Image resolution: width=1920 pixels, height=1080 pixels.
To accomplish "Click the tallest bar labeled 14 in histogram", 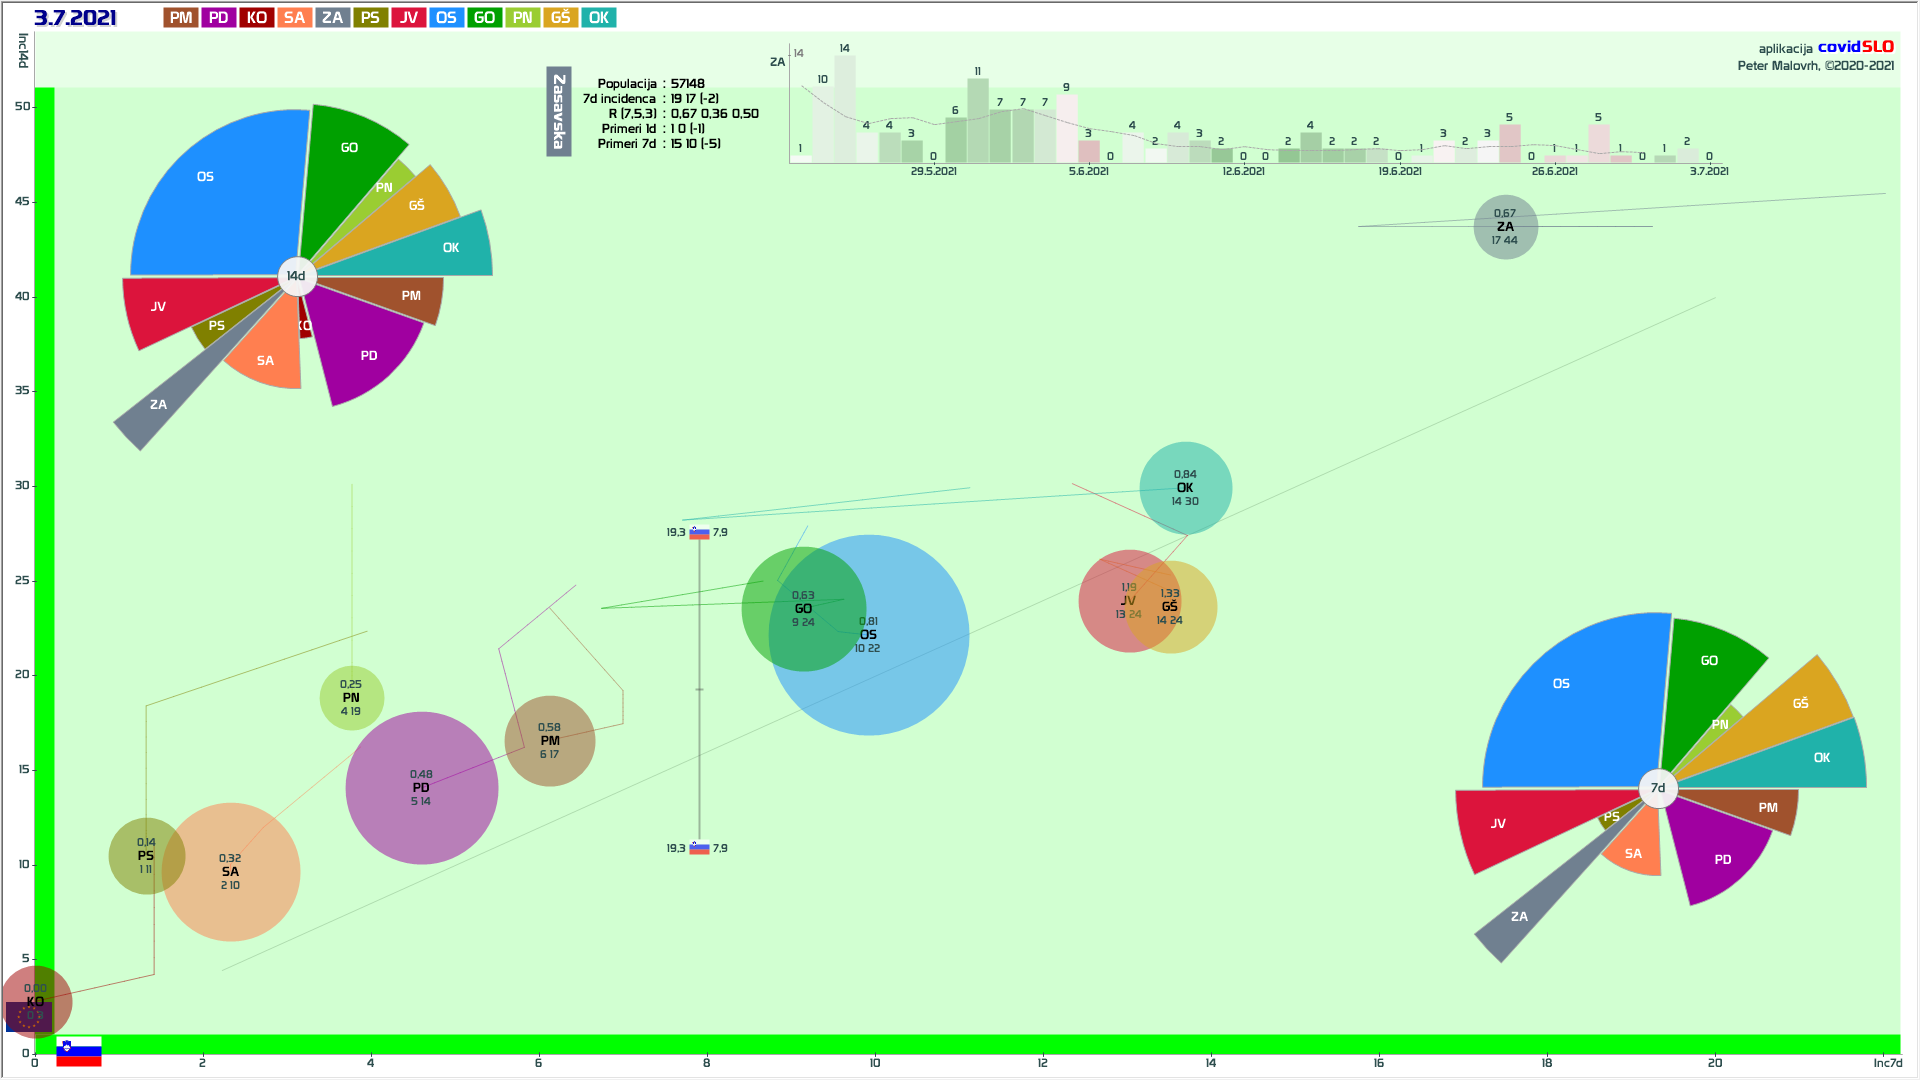I will click(x=845, y=108).
